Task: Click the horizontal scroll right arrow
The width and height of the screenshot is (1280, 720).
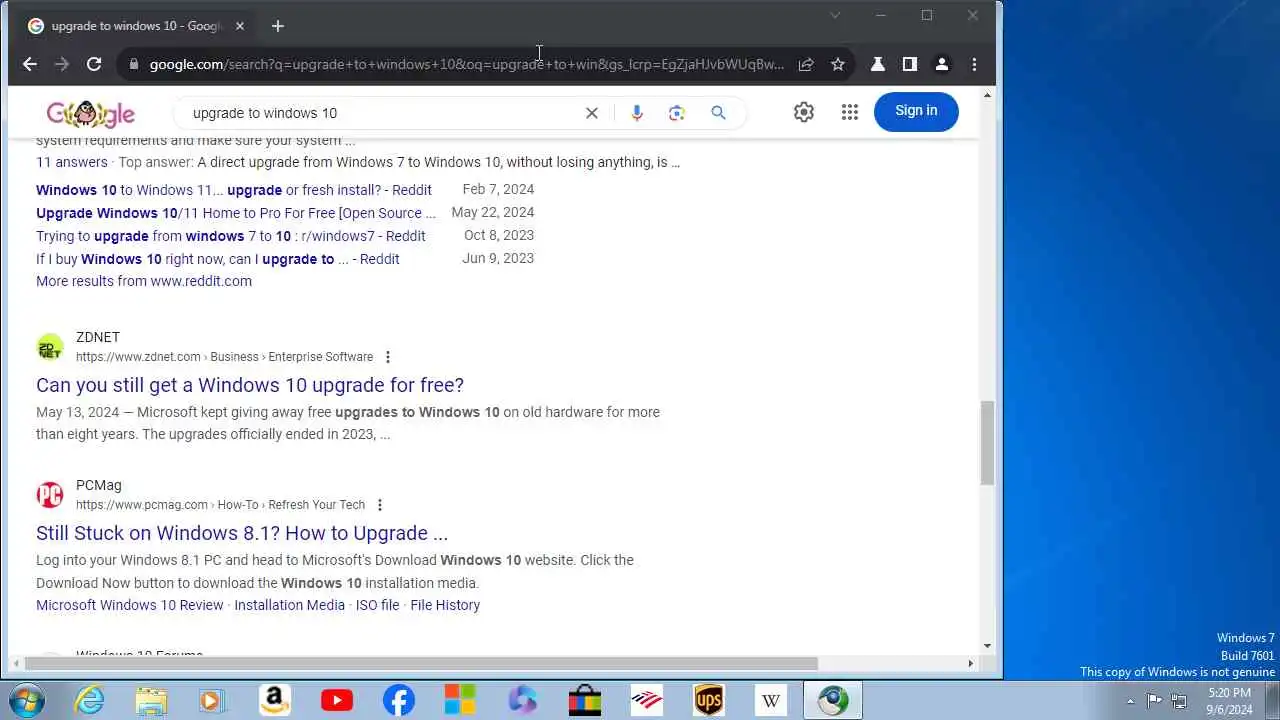Action: [970, 663]
